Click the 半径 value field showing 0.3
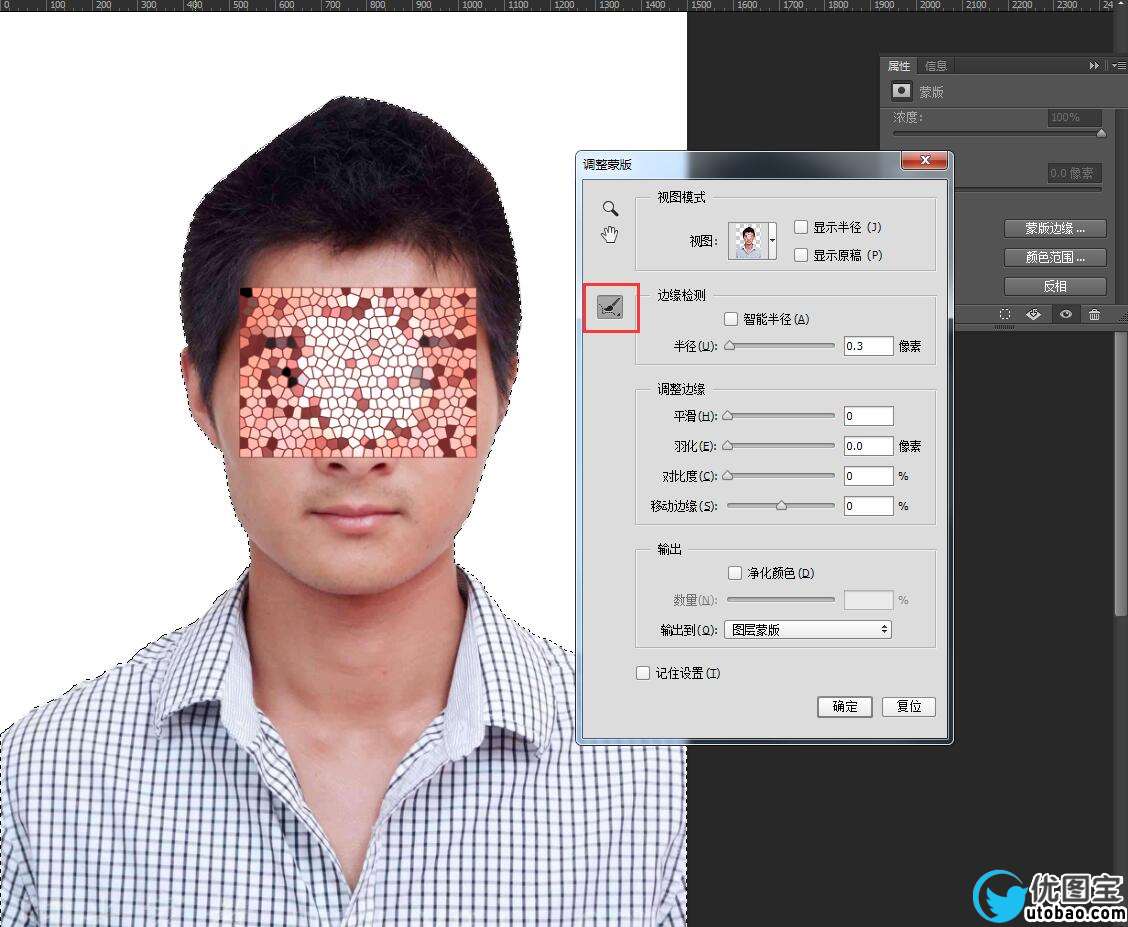 coord(868,346)
